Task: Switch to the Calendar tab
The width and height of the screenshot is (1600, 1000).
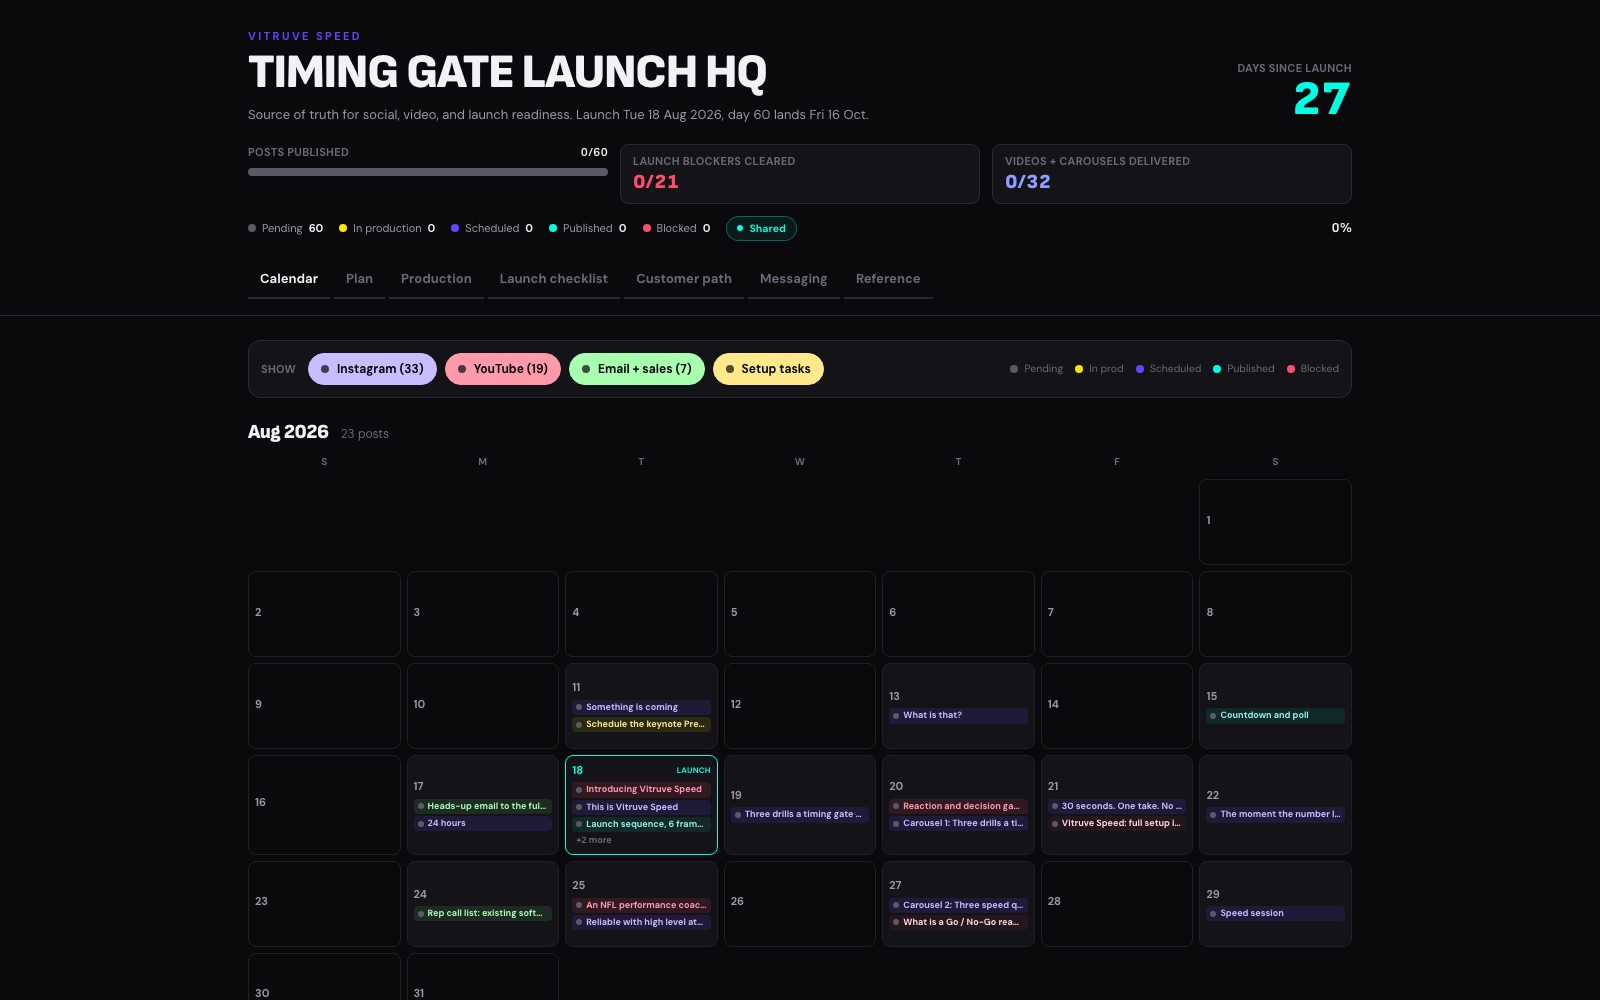Action: click(289, 279)
